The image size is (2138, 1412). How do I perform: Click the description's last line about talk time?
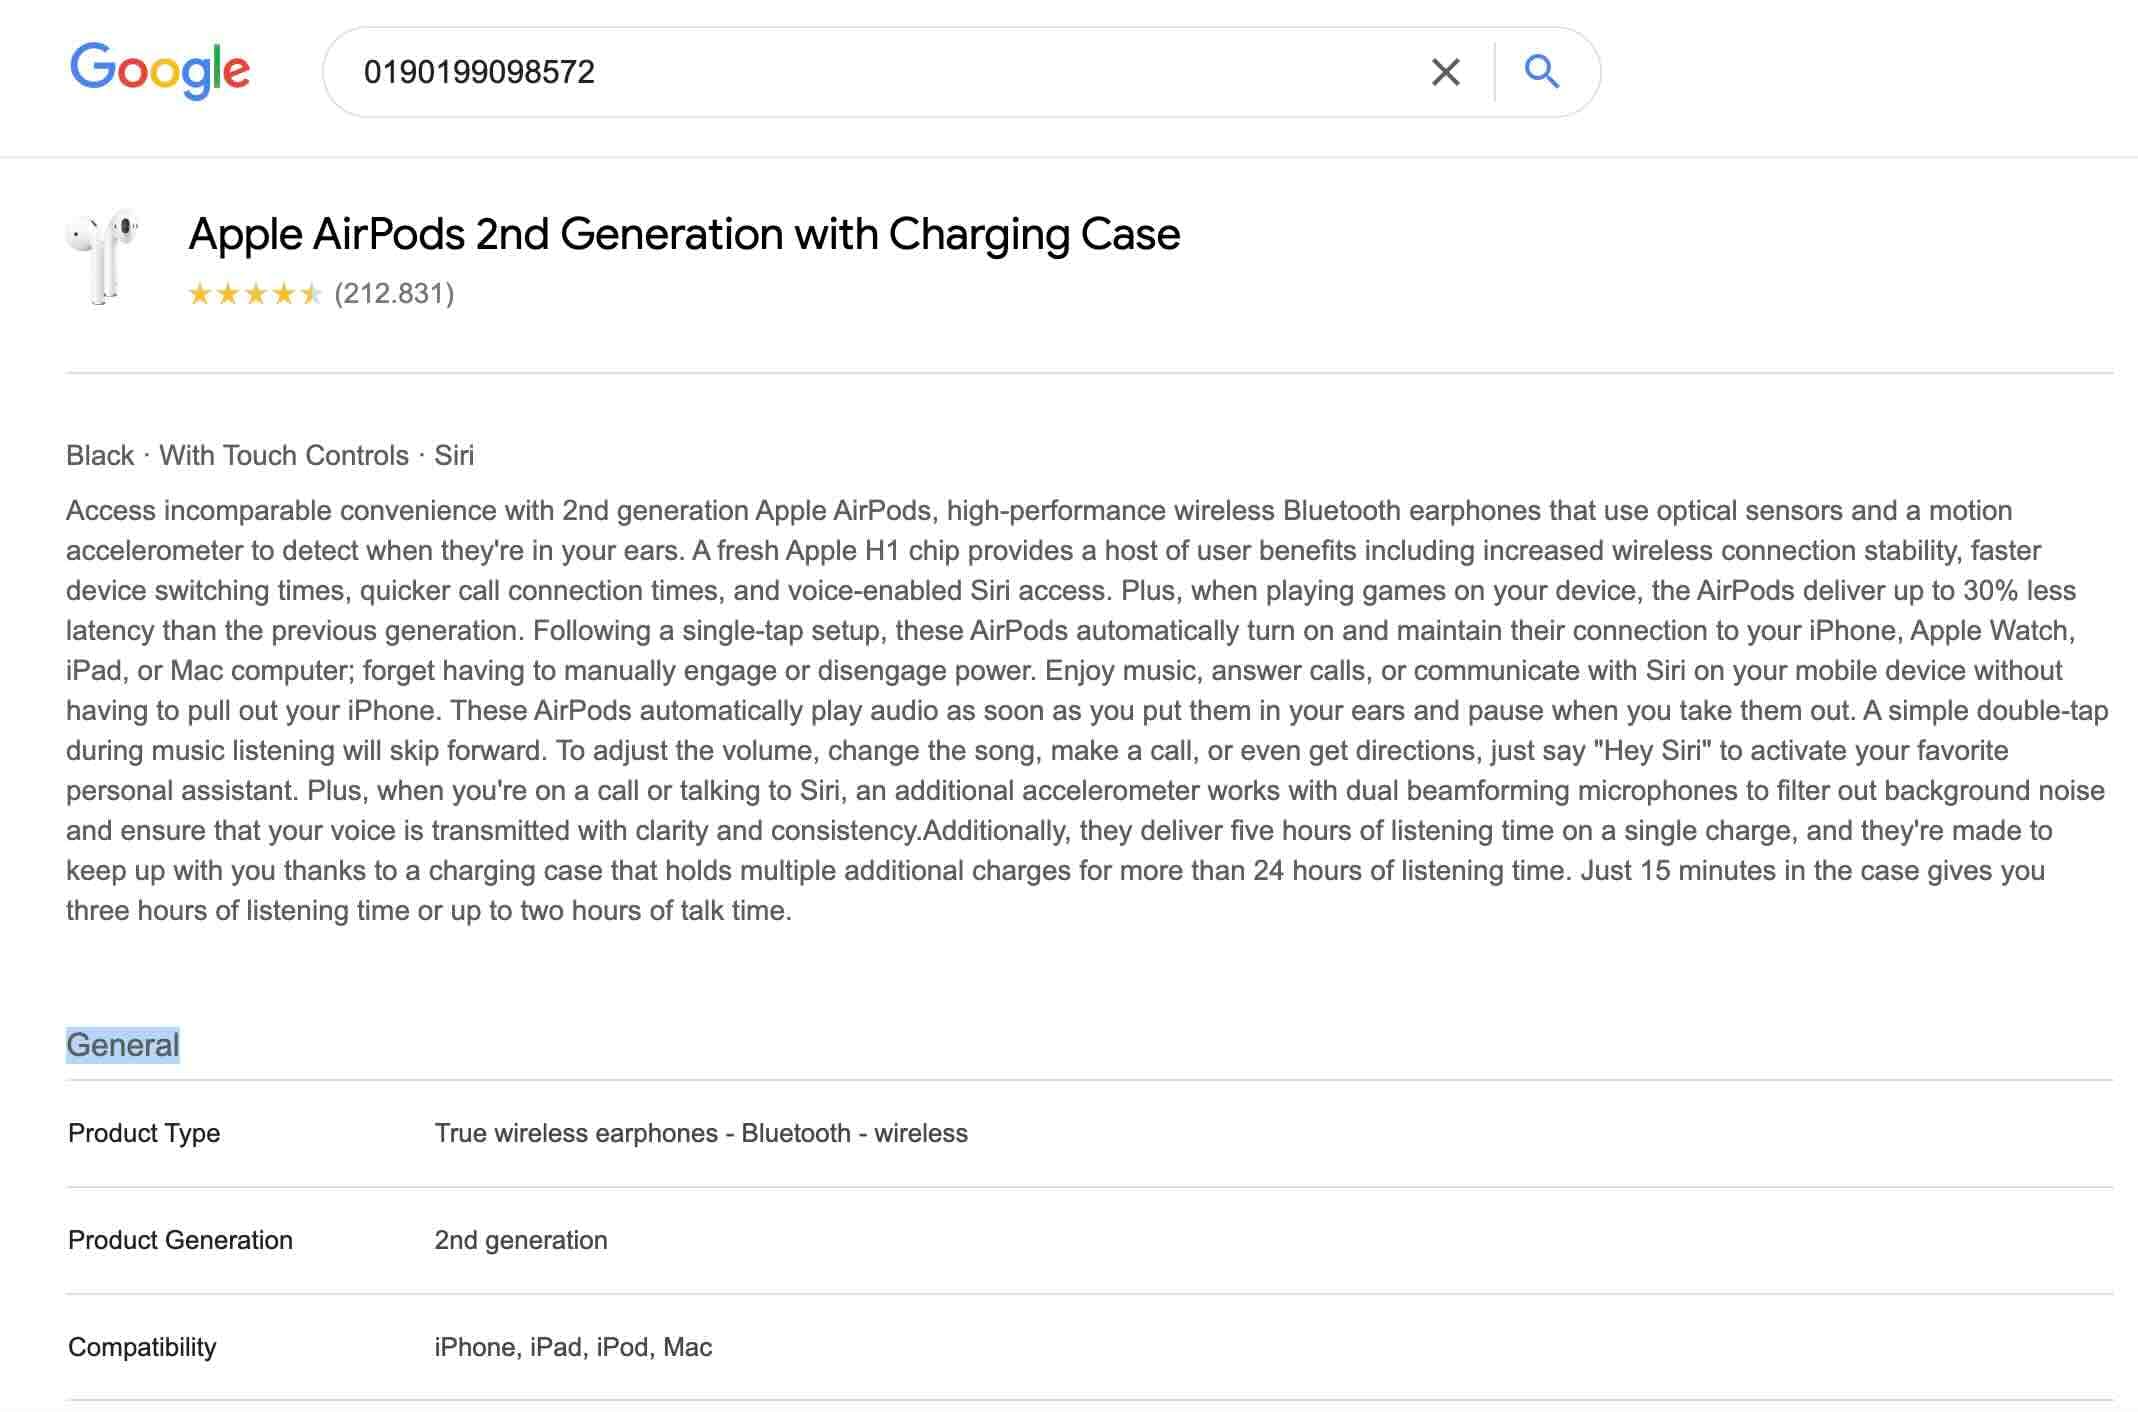pos(428,911)
